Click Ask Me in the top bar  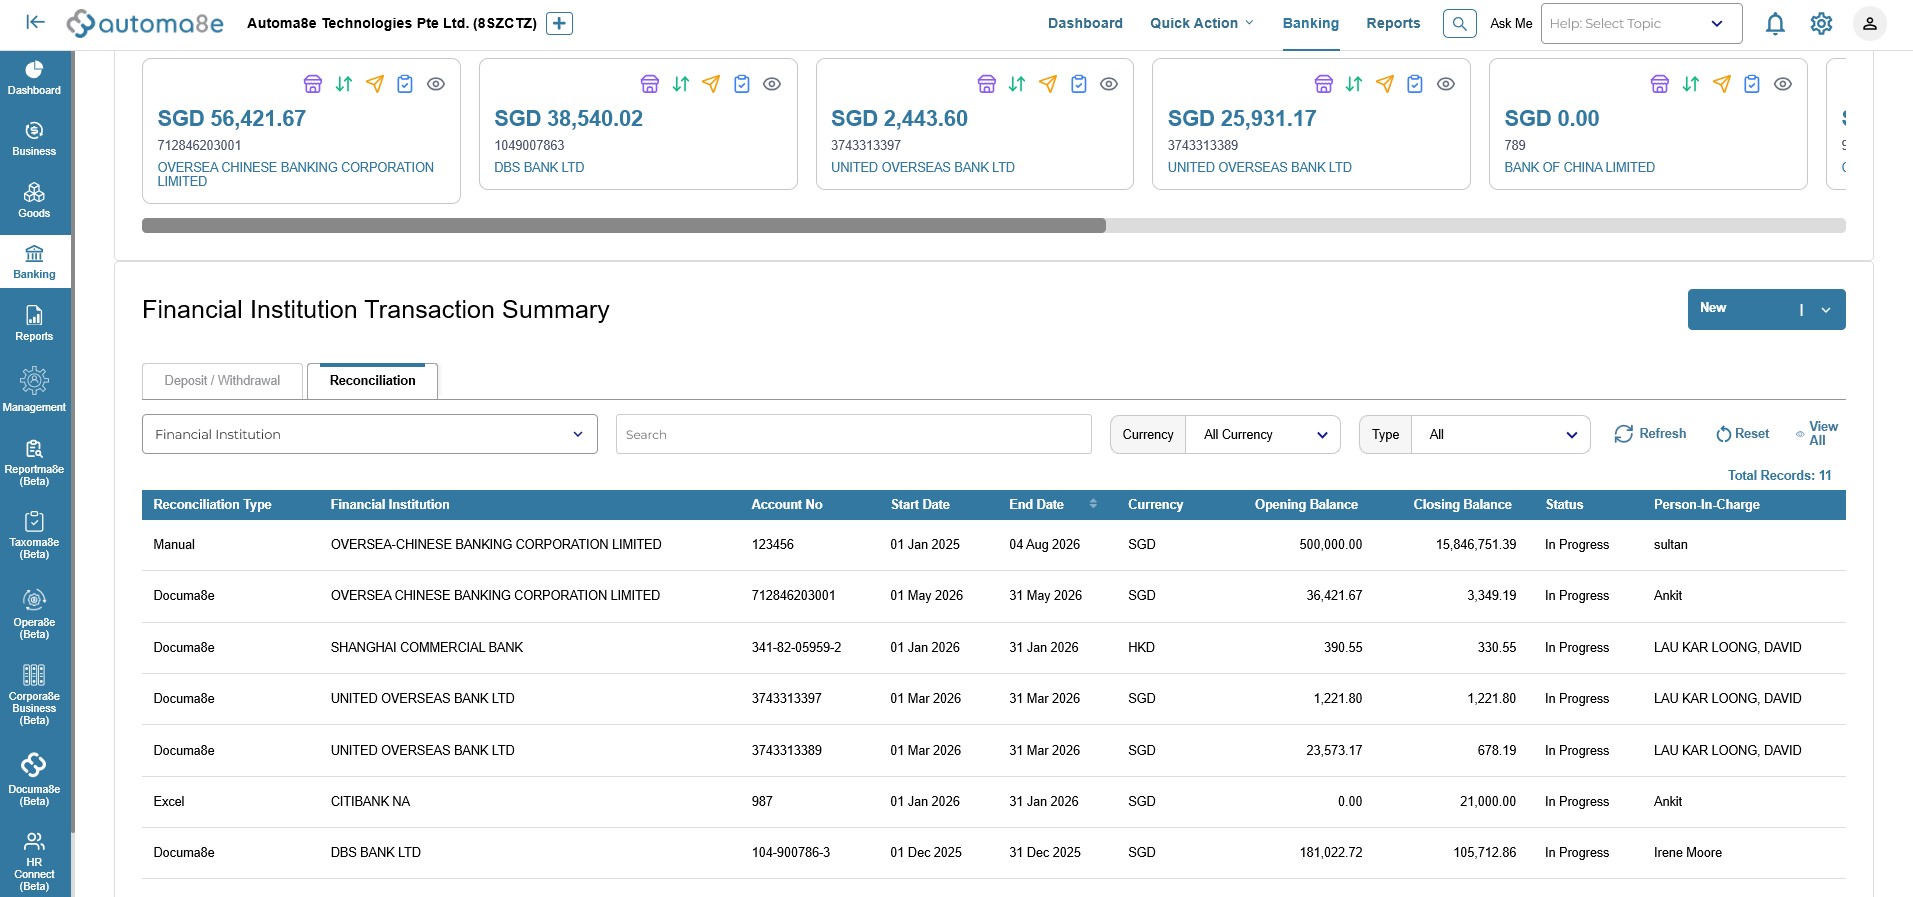pyautogui.click(x=1511, y=23)
